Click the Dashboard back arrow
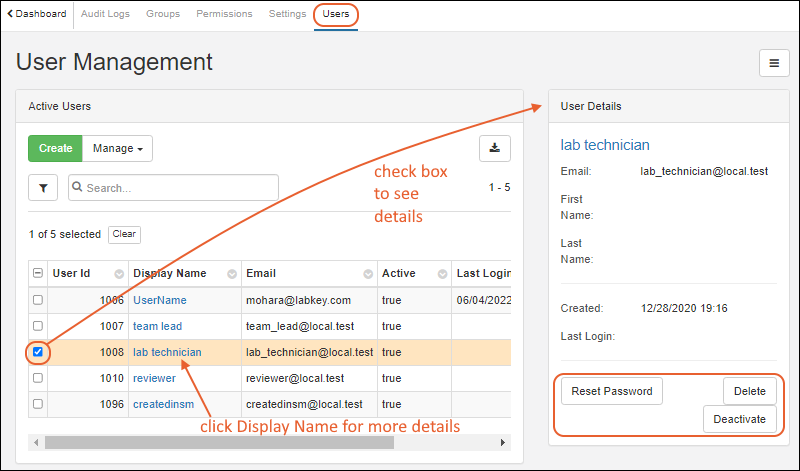Screen dimensions: 800x471 10,14
